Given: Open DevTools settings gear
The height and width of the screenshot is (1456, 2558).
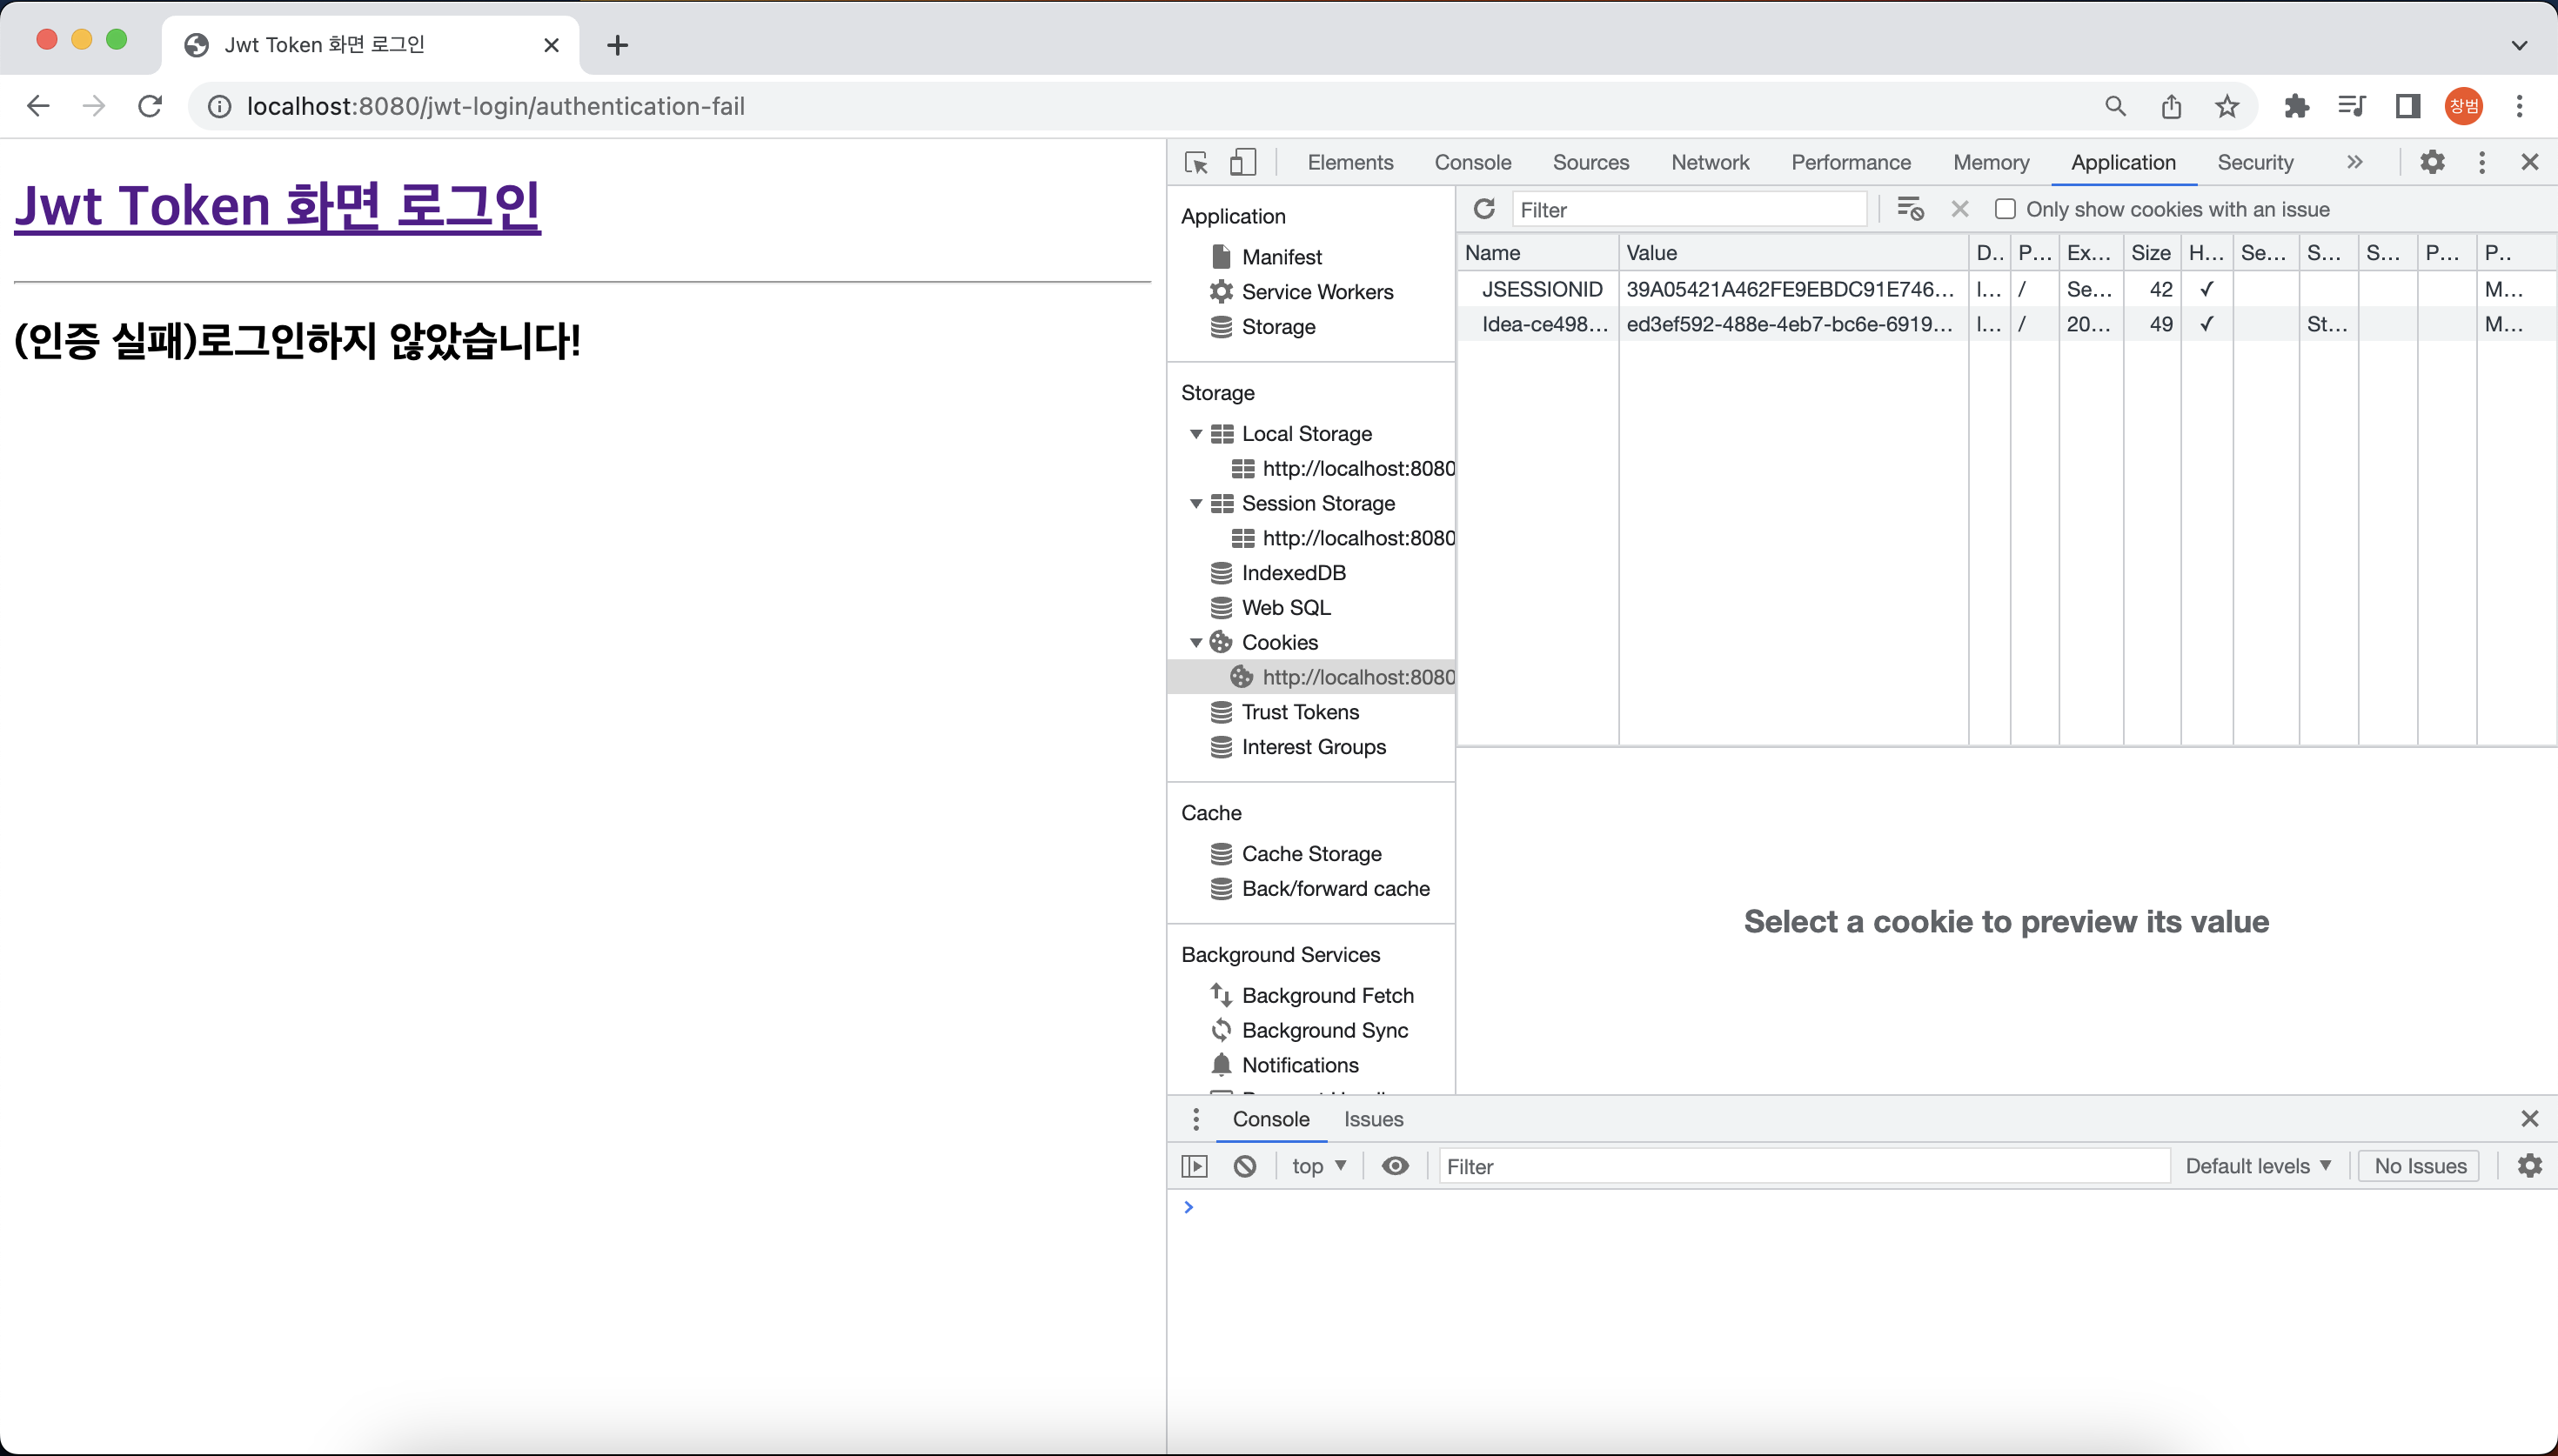Looking at the screenshot, I should [x=2432, y=162].
